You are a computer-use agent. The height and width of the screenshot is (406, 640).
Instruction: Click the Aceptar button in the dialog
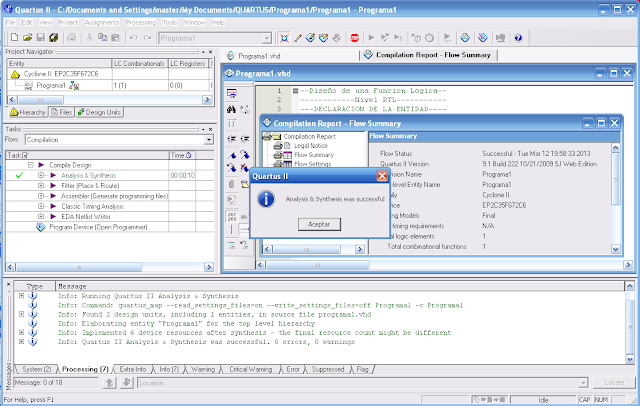pos(319,224)
